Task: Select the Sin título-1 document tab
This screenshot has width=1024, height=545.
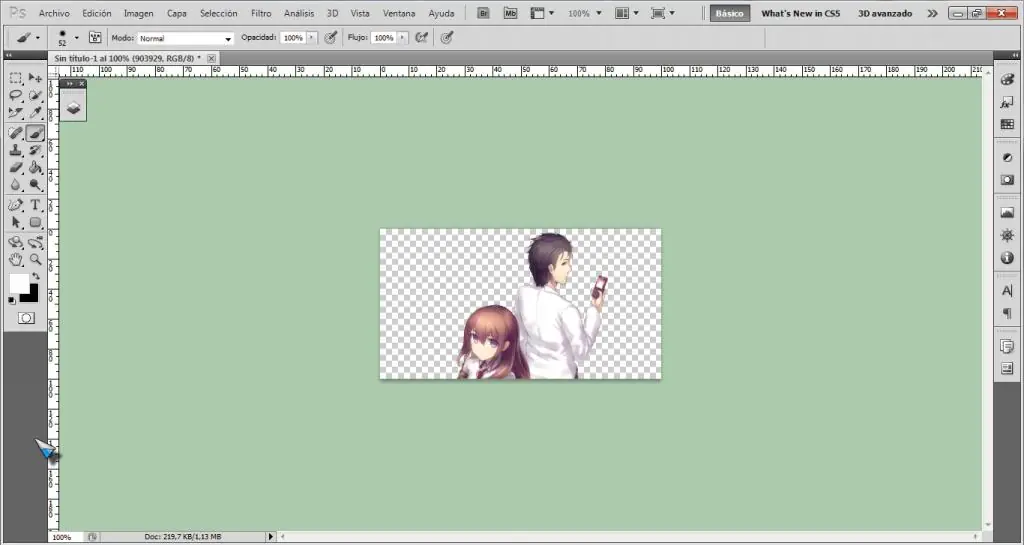Action: (x=127, y=58)
